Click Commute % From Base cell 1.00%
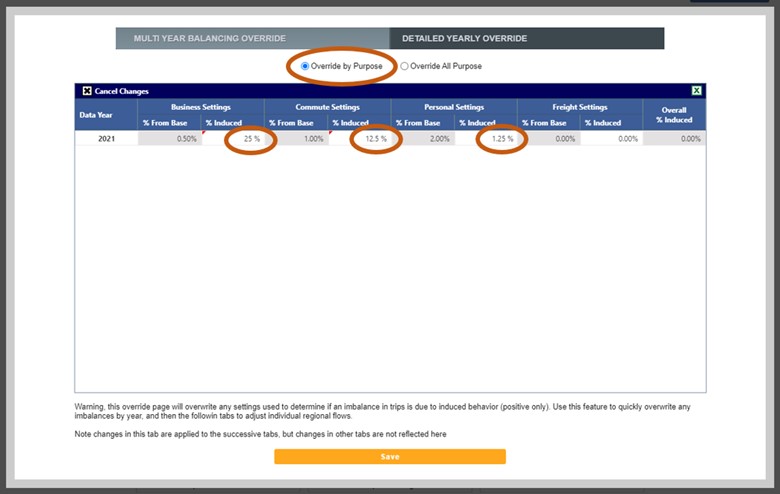 click(296, 139)
